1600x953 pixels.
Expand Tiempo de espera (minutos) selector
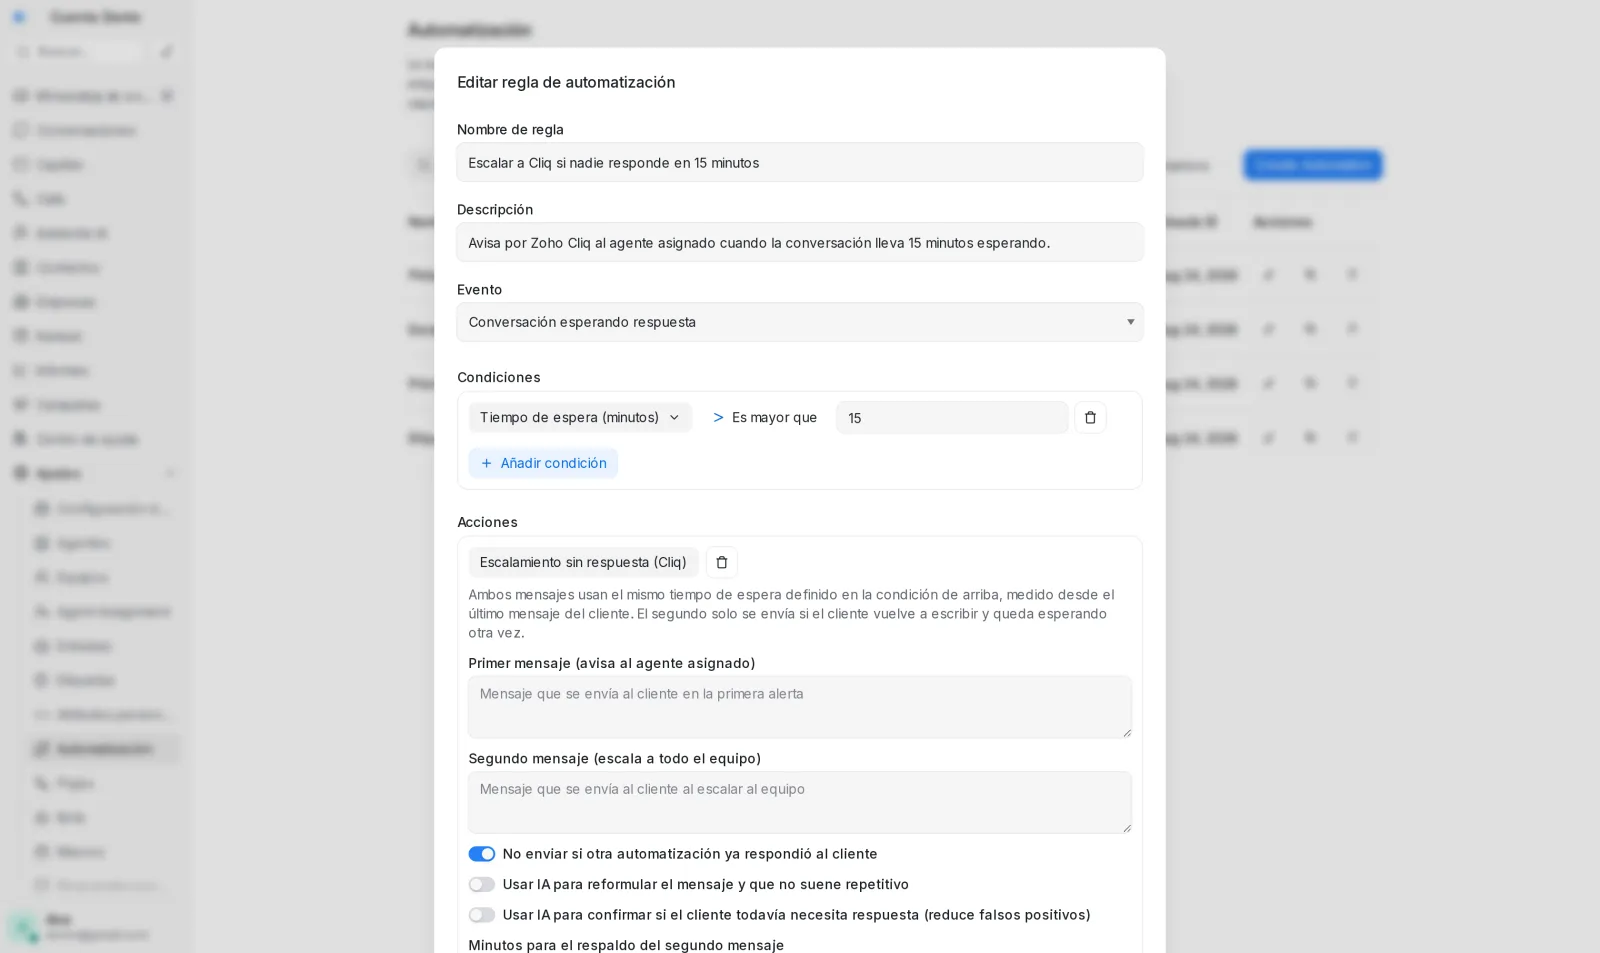click(580, 418)
